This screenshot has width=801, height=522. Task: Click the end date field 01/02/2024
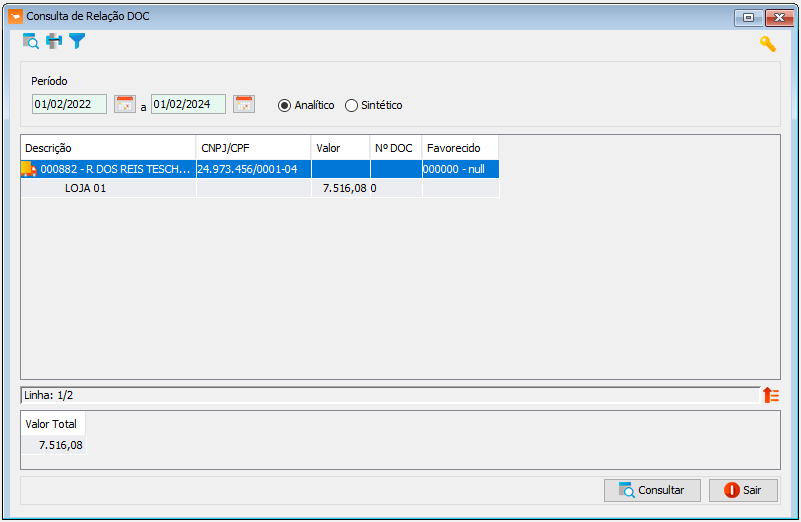tap(188, 104)
